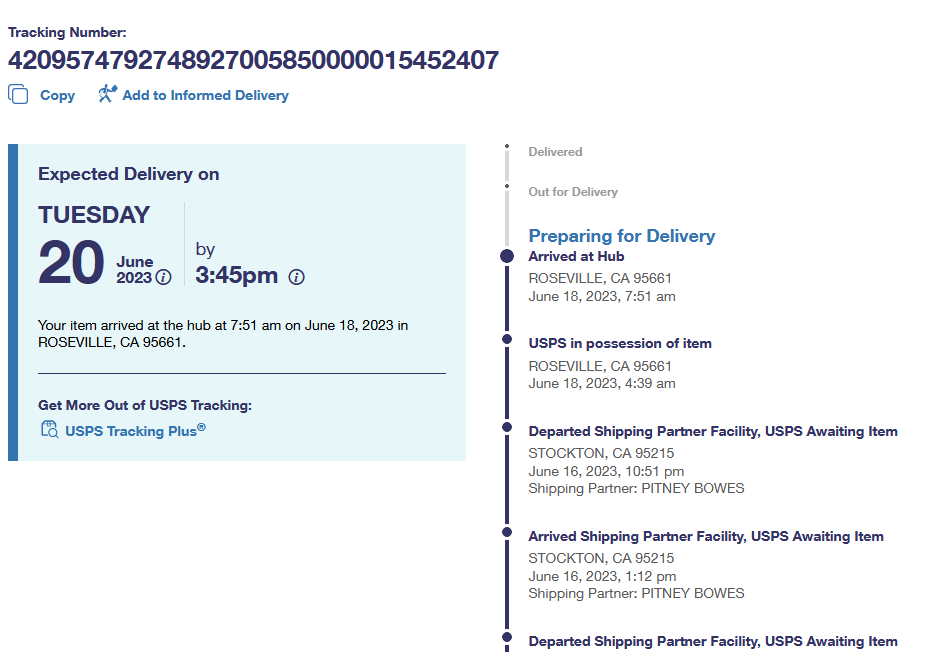Open the info icon next to 3:45pm
The height and width of the screenshot is (652, 932).
(296, 277)
